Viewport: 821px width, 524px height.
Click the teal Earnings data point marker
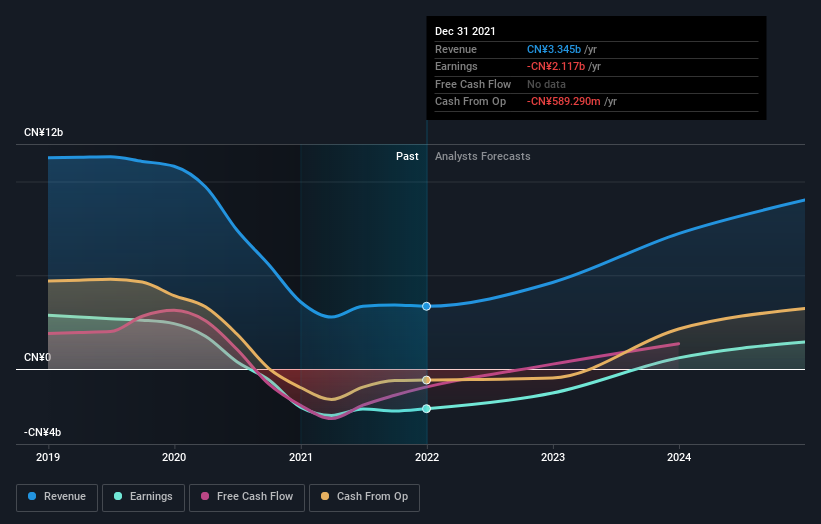(x=427, y=408)
